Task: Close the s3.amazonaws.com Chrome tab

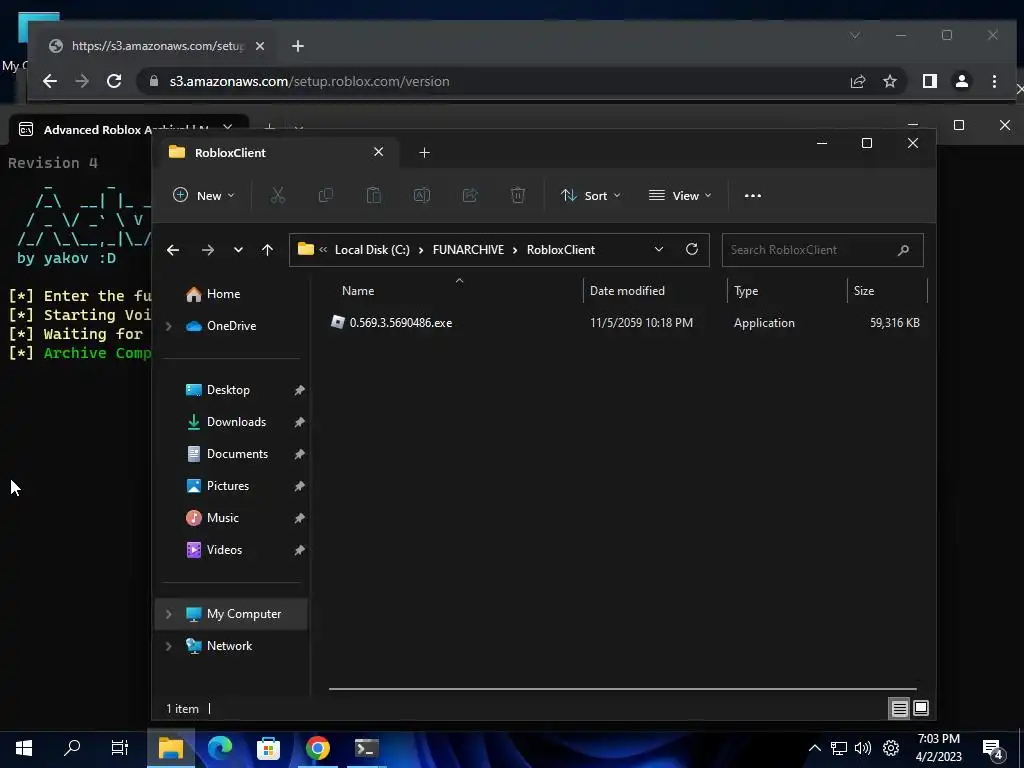Action: tap(260, 46)
